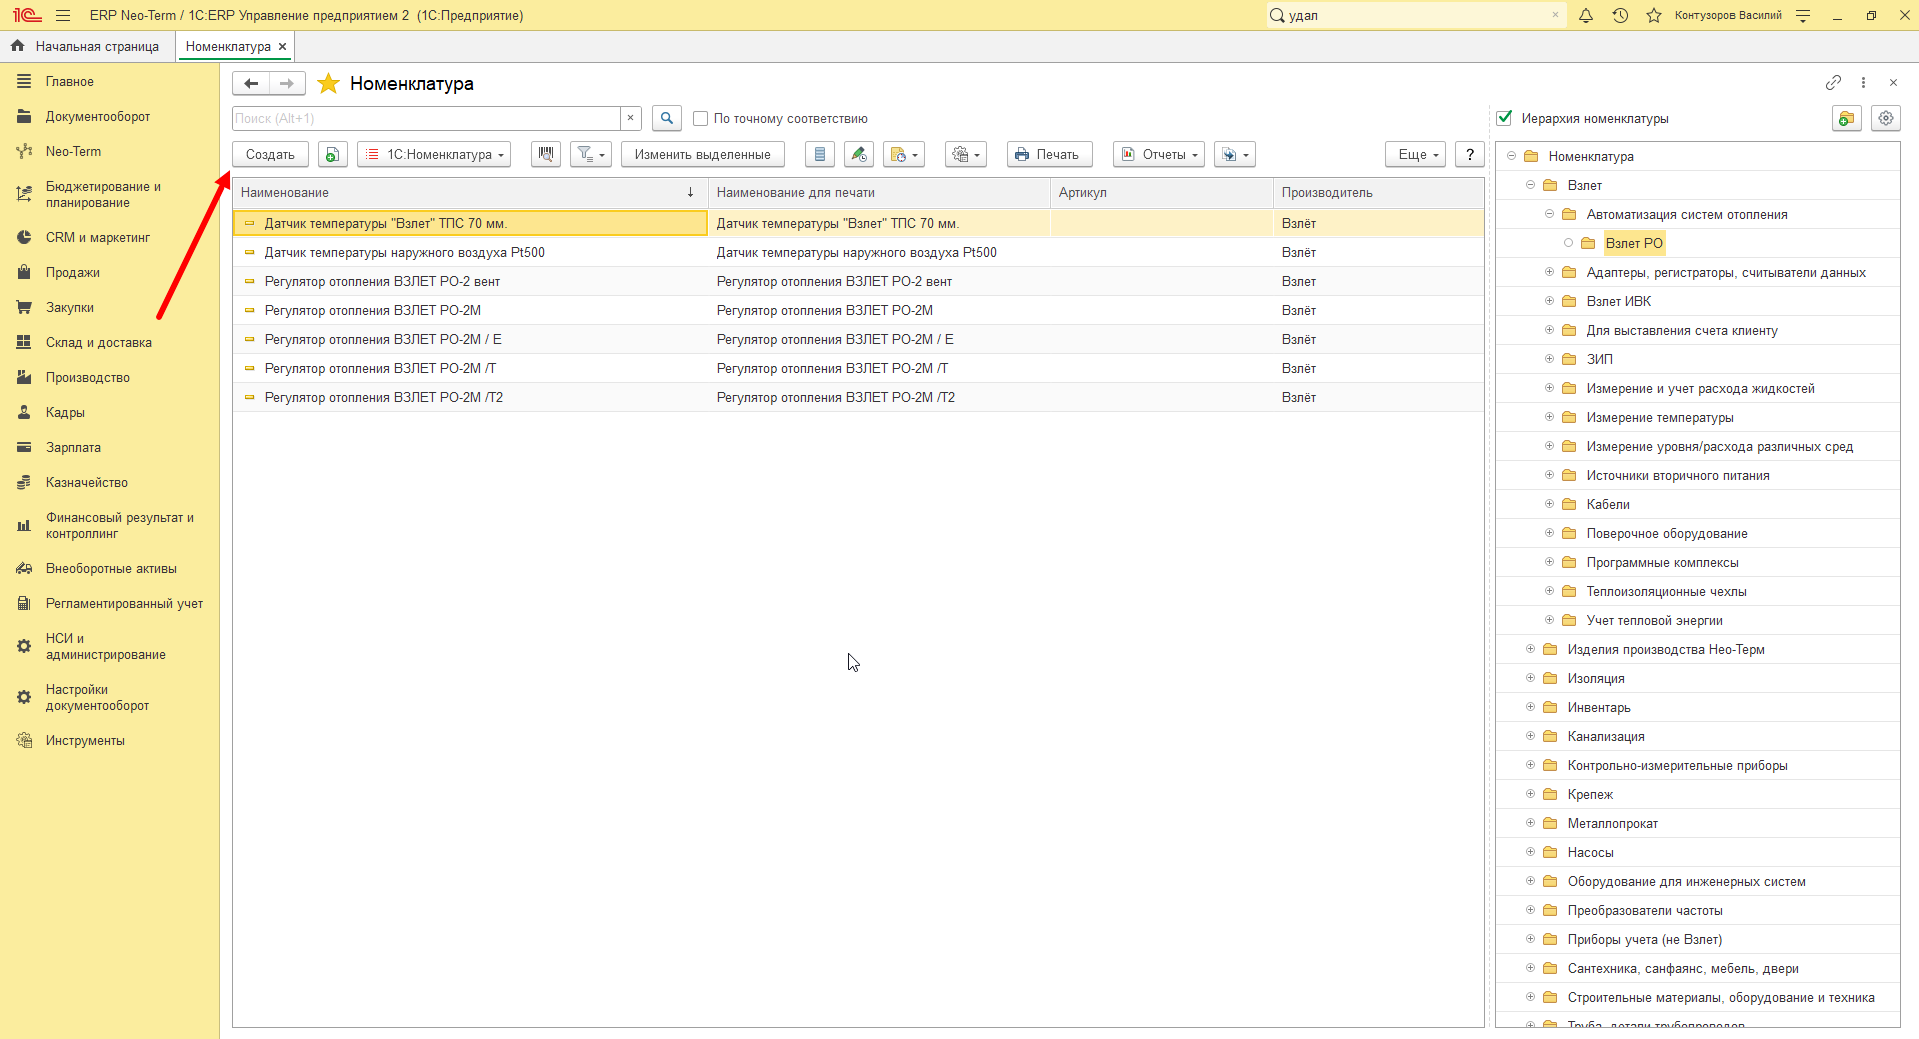Go back with the left arrow button
The width and height of the screenshot is (1919, 1039).
251,84
